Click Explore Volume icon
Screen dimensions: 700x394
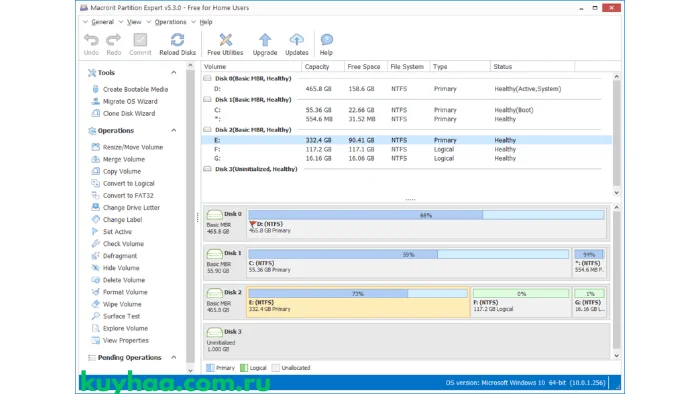[x=95, y=328]
